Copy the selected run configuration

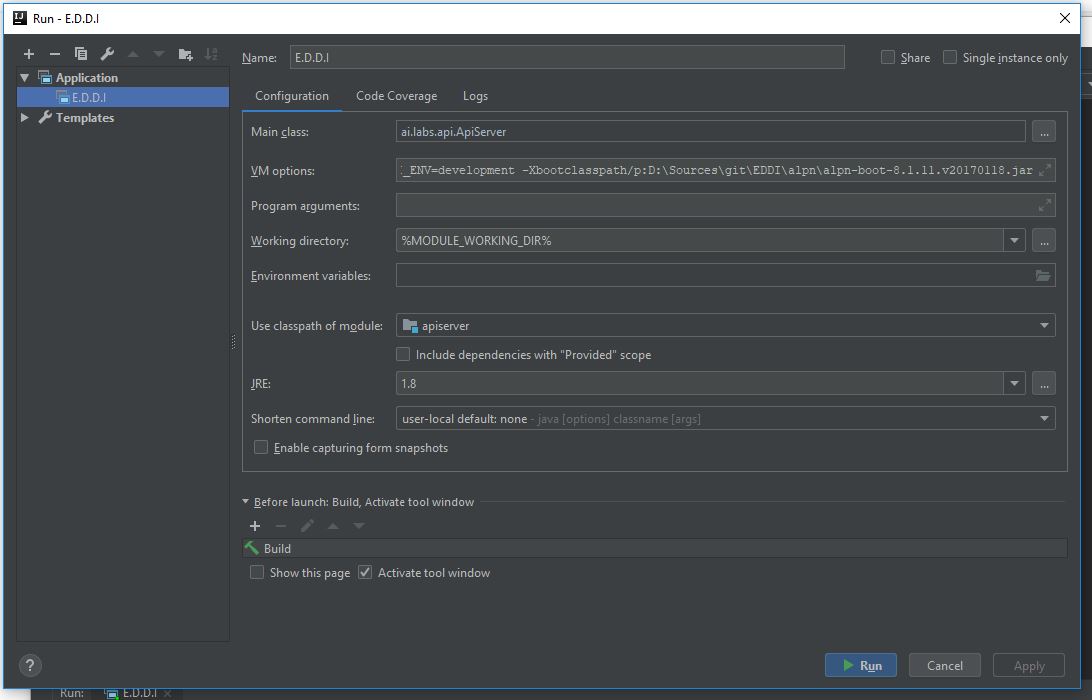81,54
